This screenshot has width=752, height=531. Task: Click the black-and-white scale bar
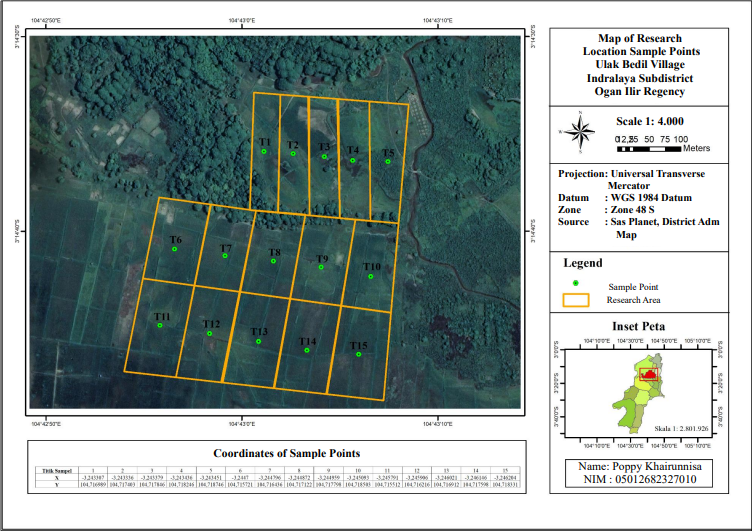point(648,148)
